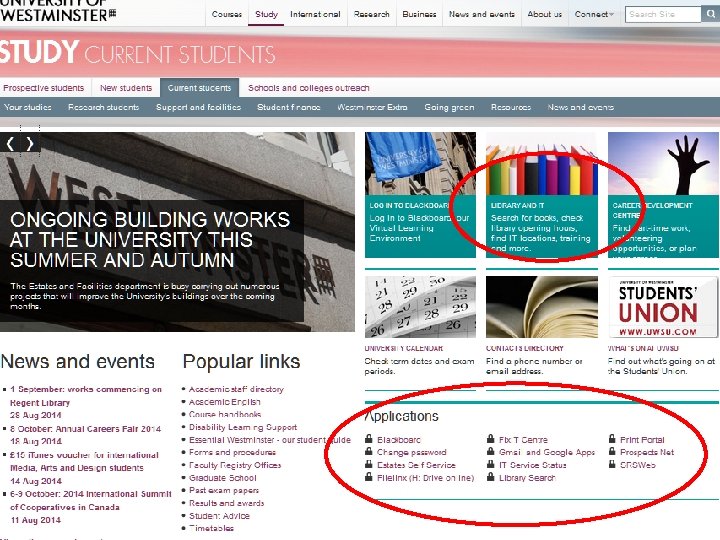The height and width of the screenshot is (540, 720).
Task: Open Academic staff directory link
Action: (236, 389)
